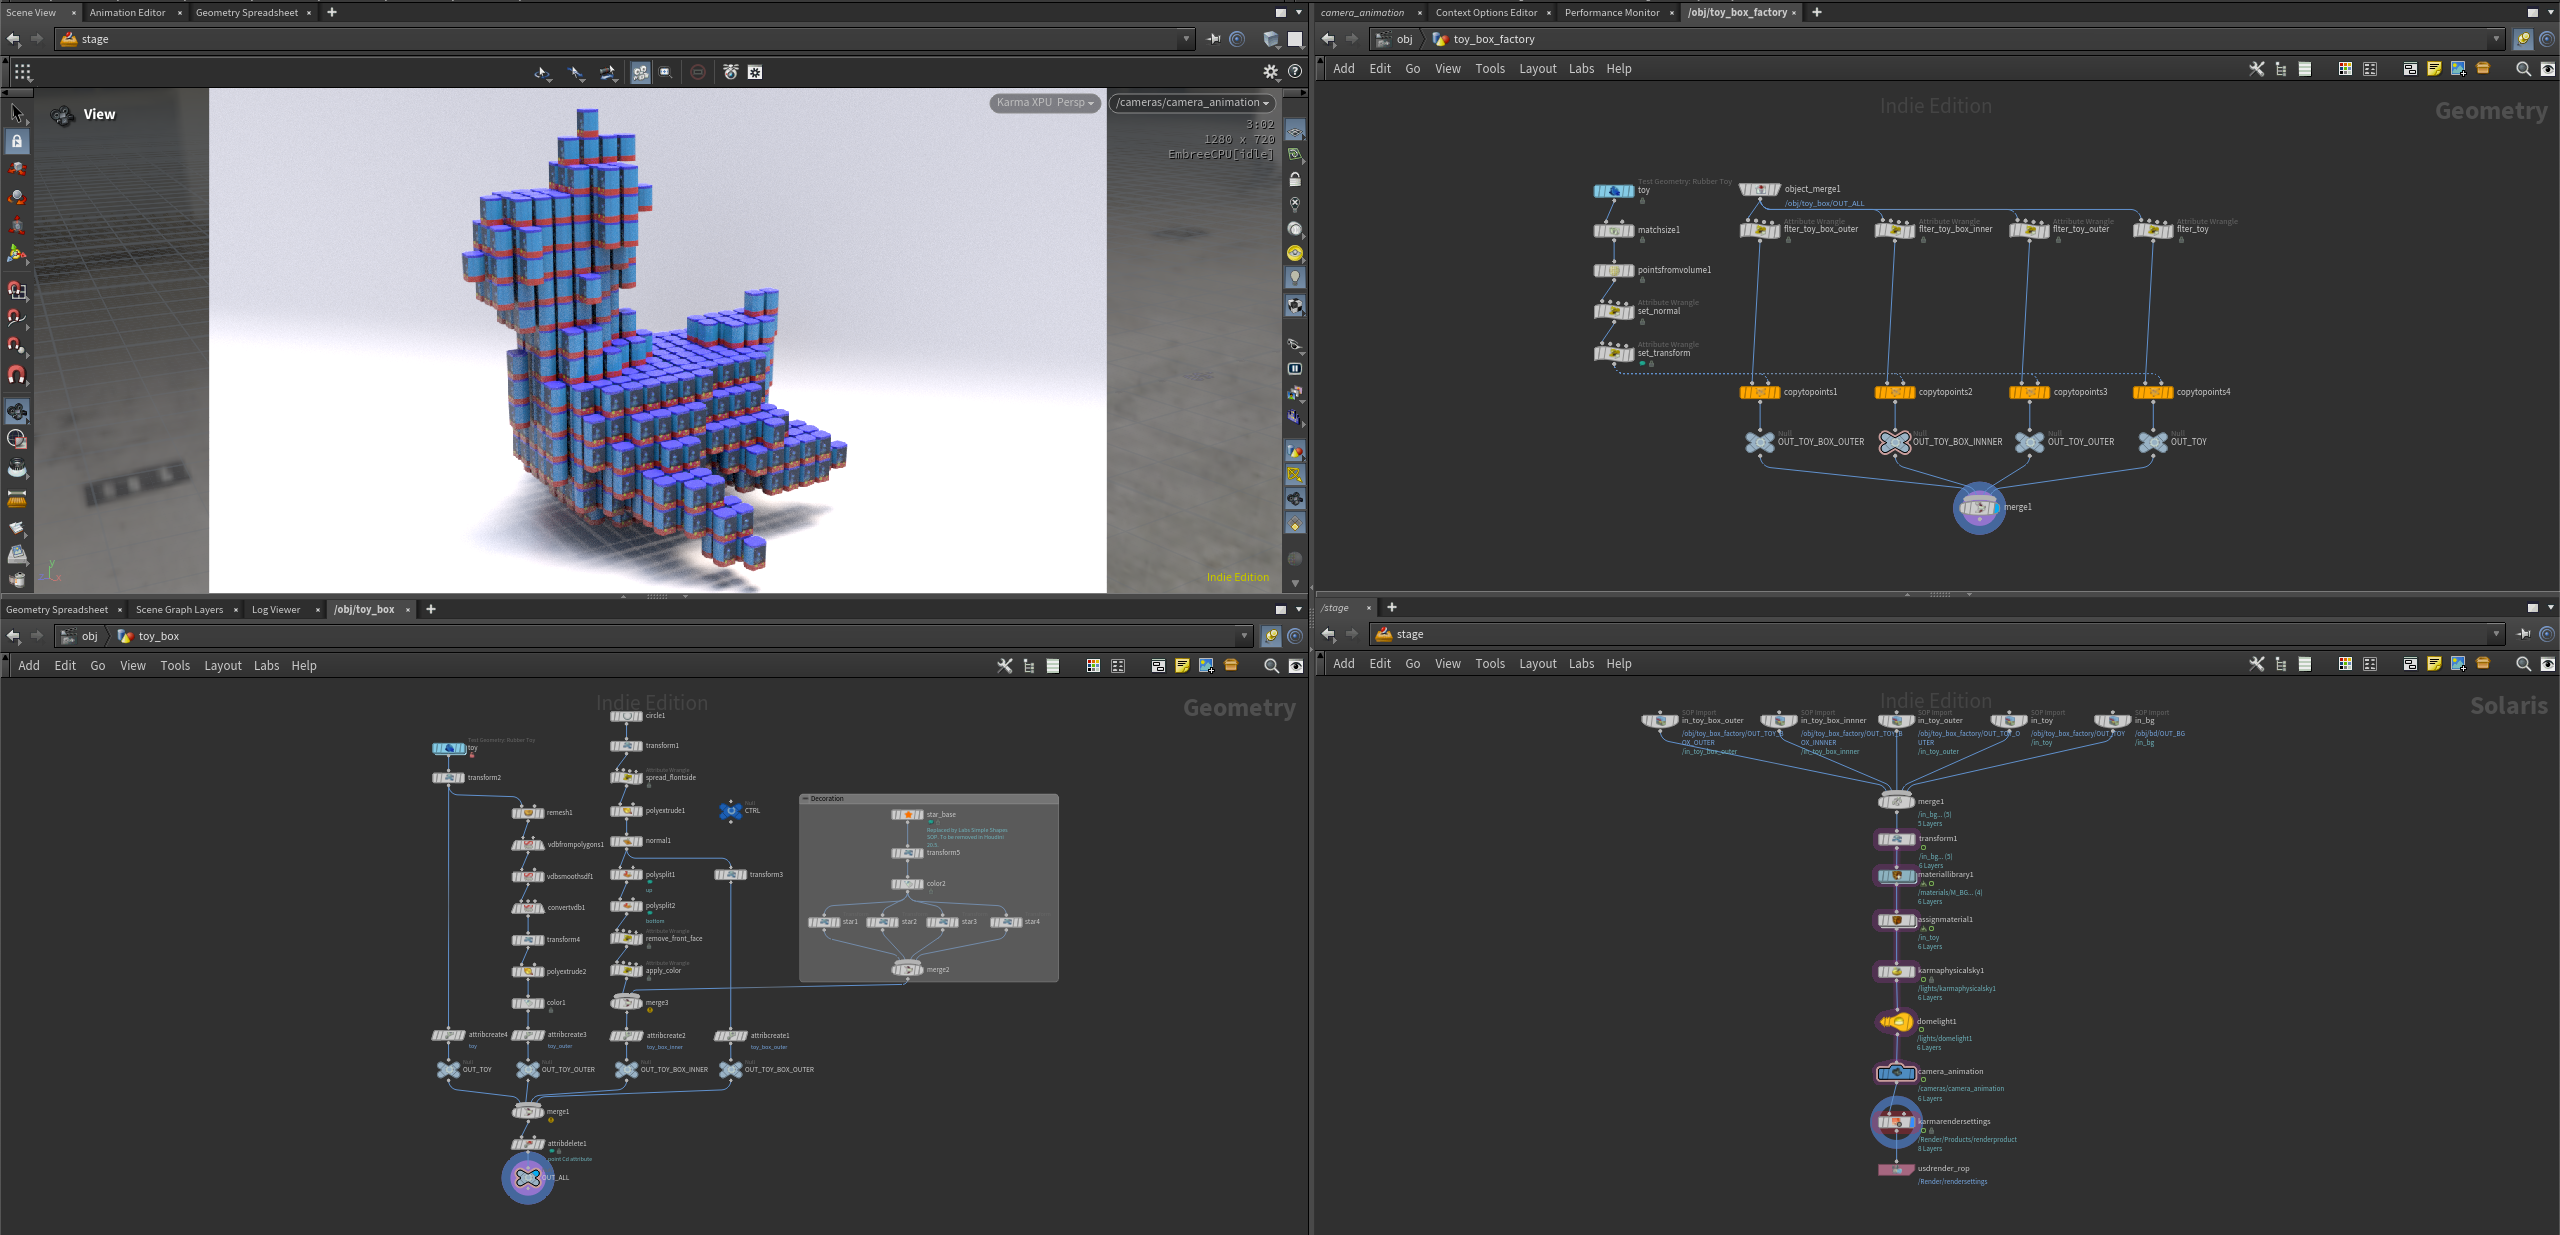This screenshot has width=2560, height=1235.
Task: Open the Labs menu in toy_box_factory pane
Action: click(1581, 69)
